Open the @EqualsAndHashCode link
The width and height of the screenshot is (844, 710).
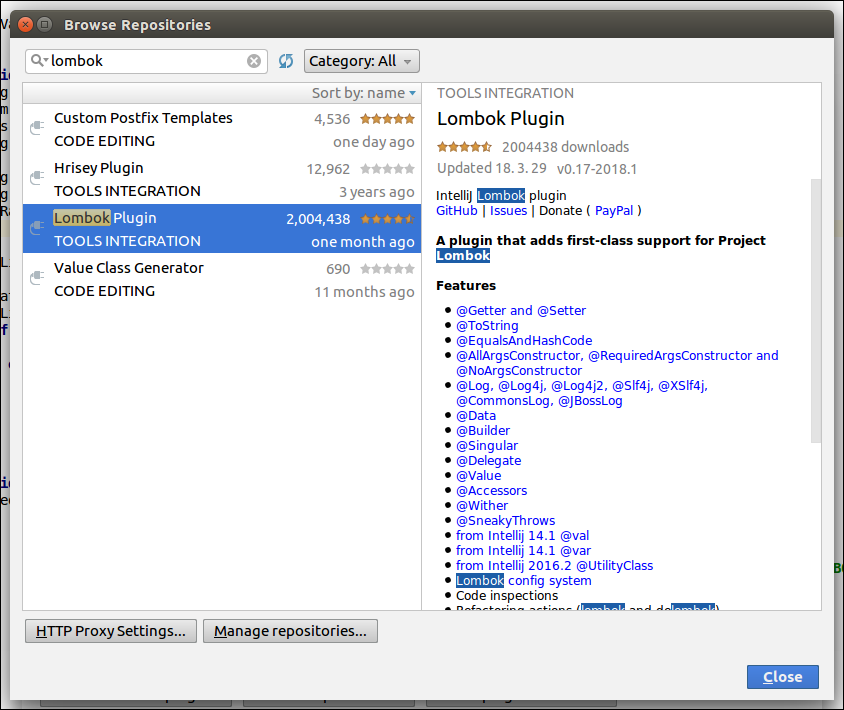[x=524, y=341]
